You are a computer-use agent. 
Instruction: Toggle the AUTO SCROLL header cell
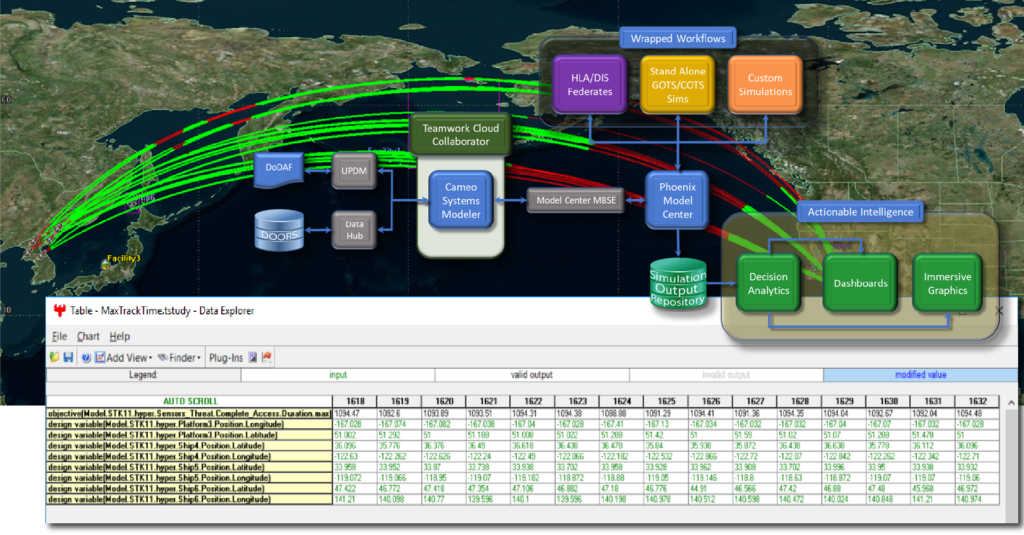pyautogui.click(x=189, y=401)
